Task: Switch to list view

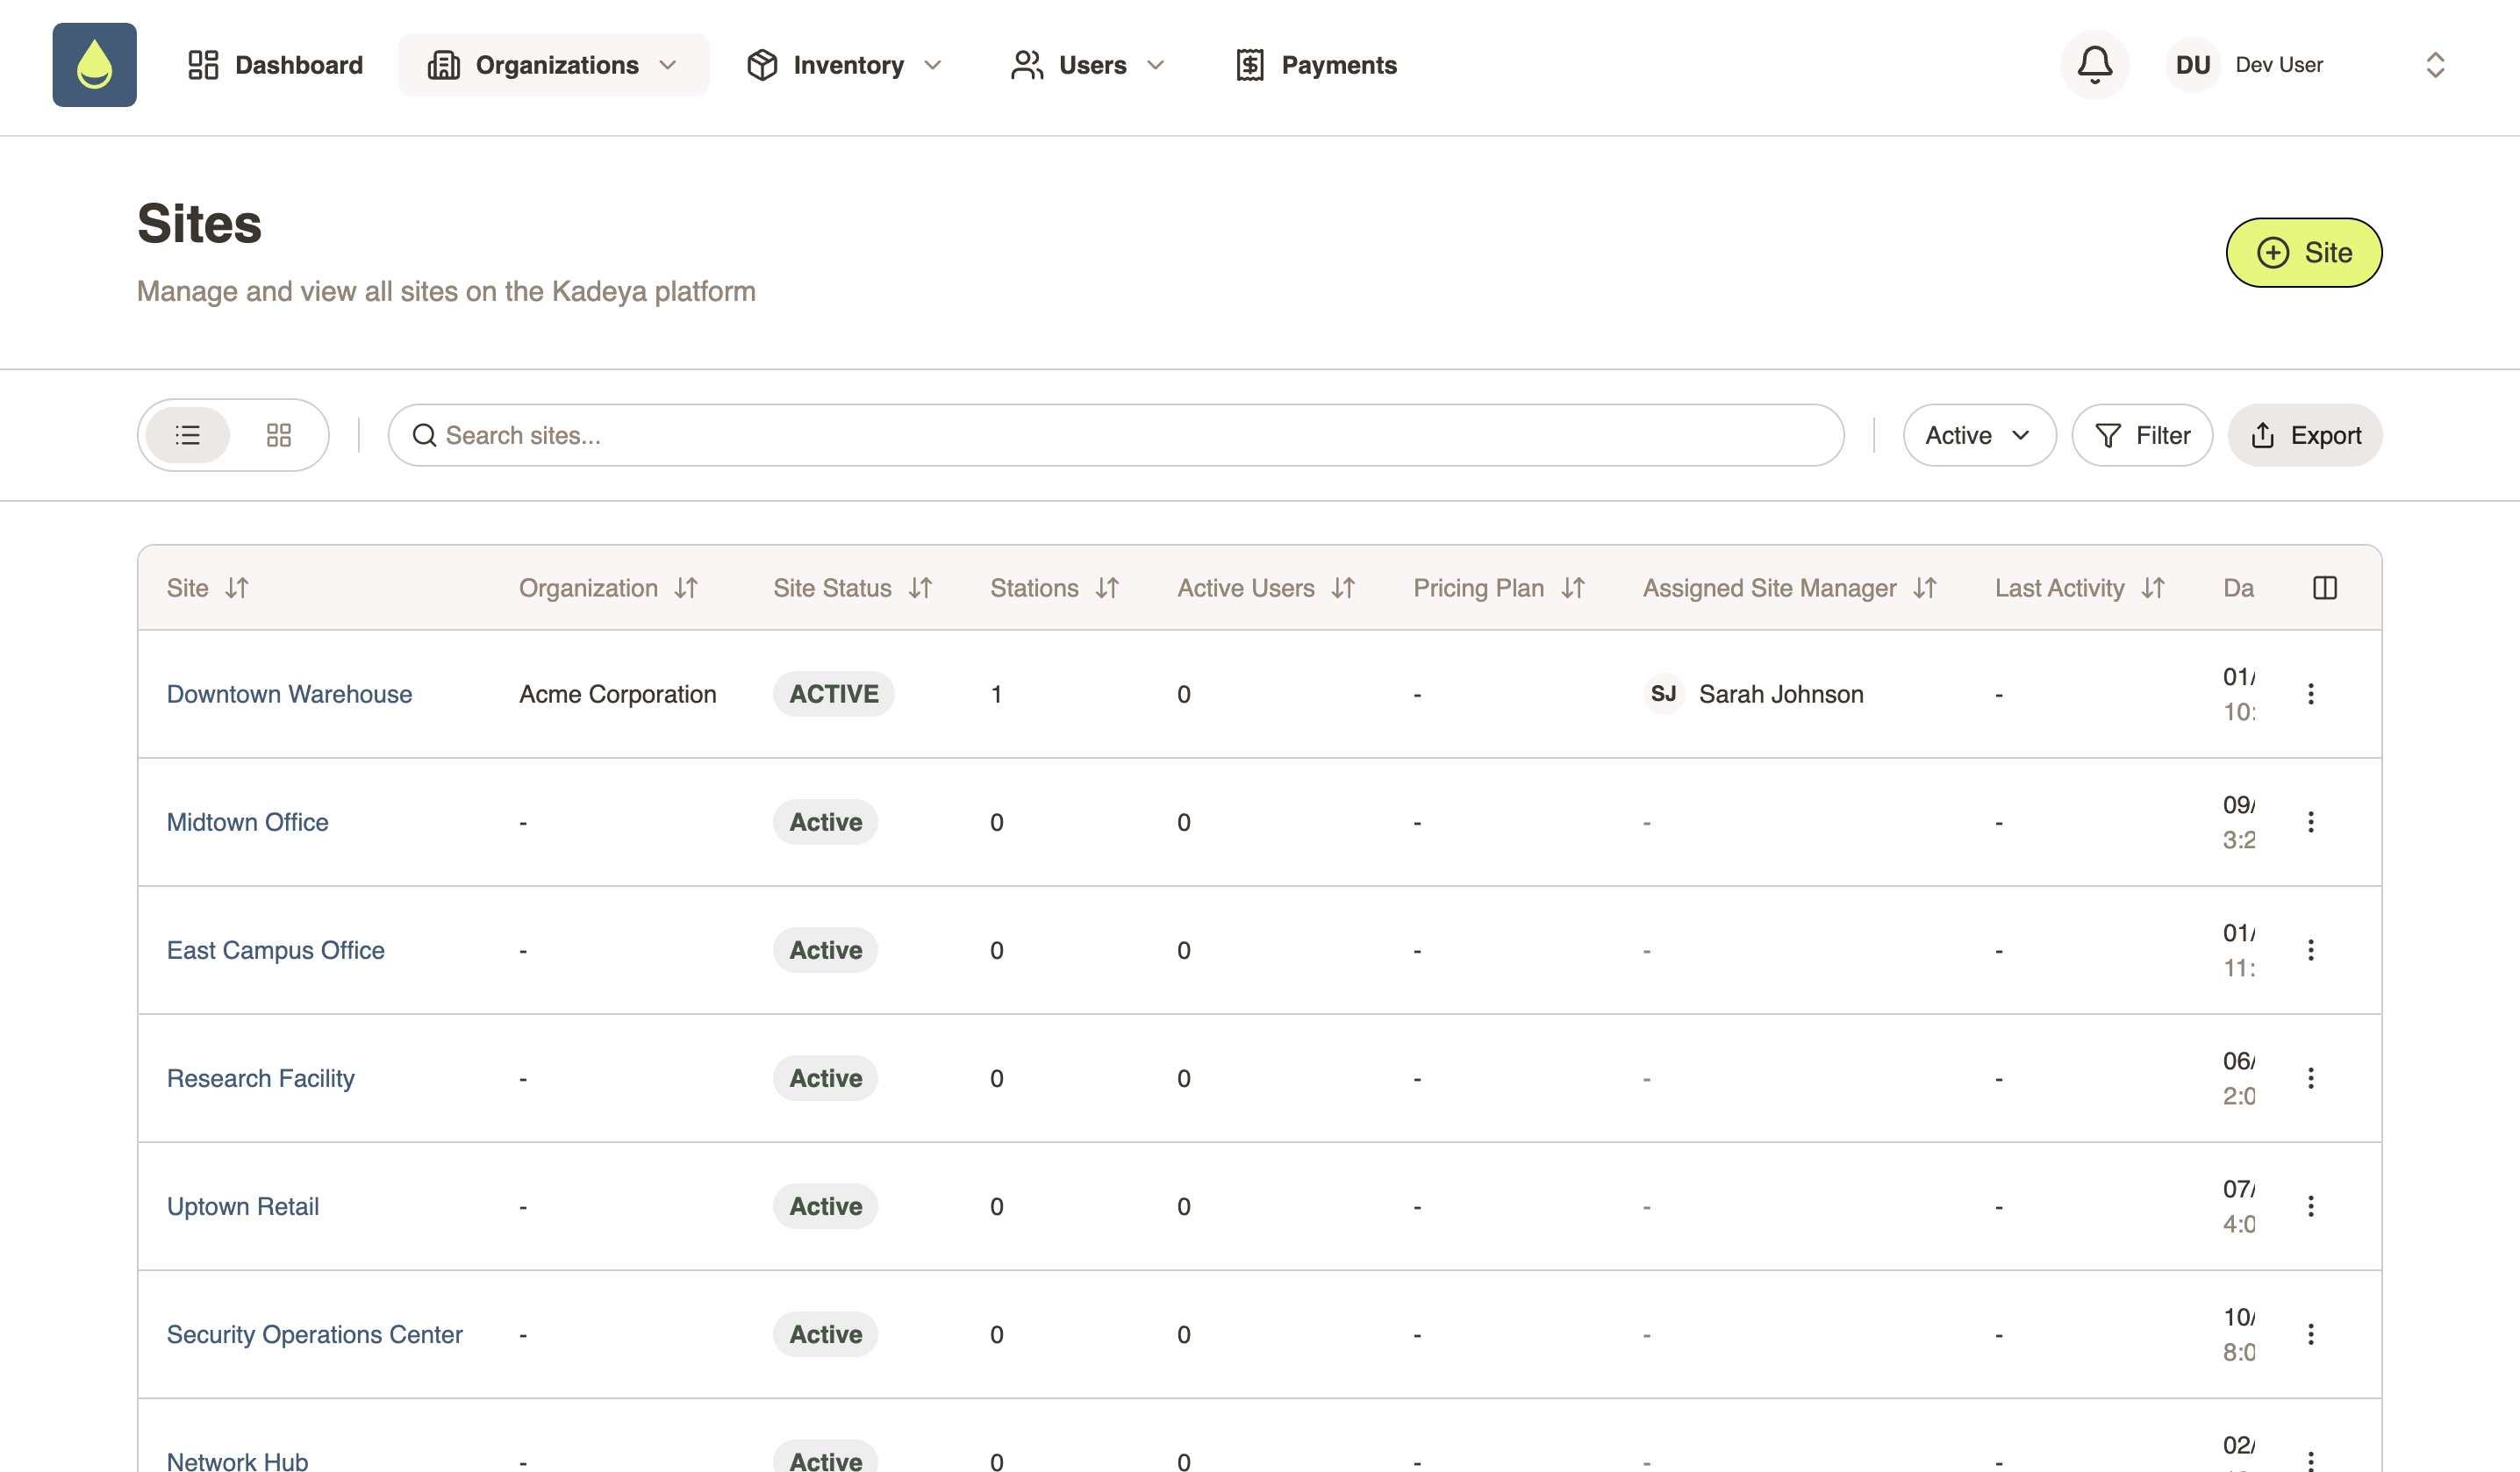Action: 188,435
